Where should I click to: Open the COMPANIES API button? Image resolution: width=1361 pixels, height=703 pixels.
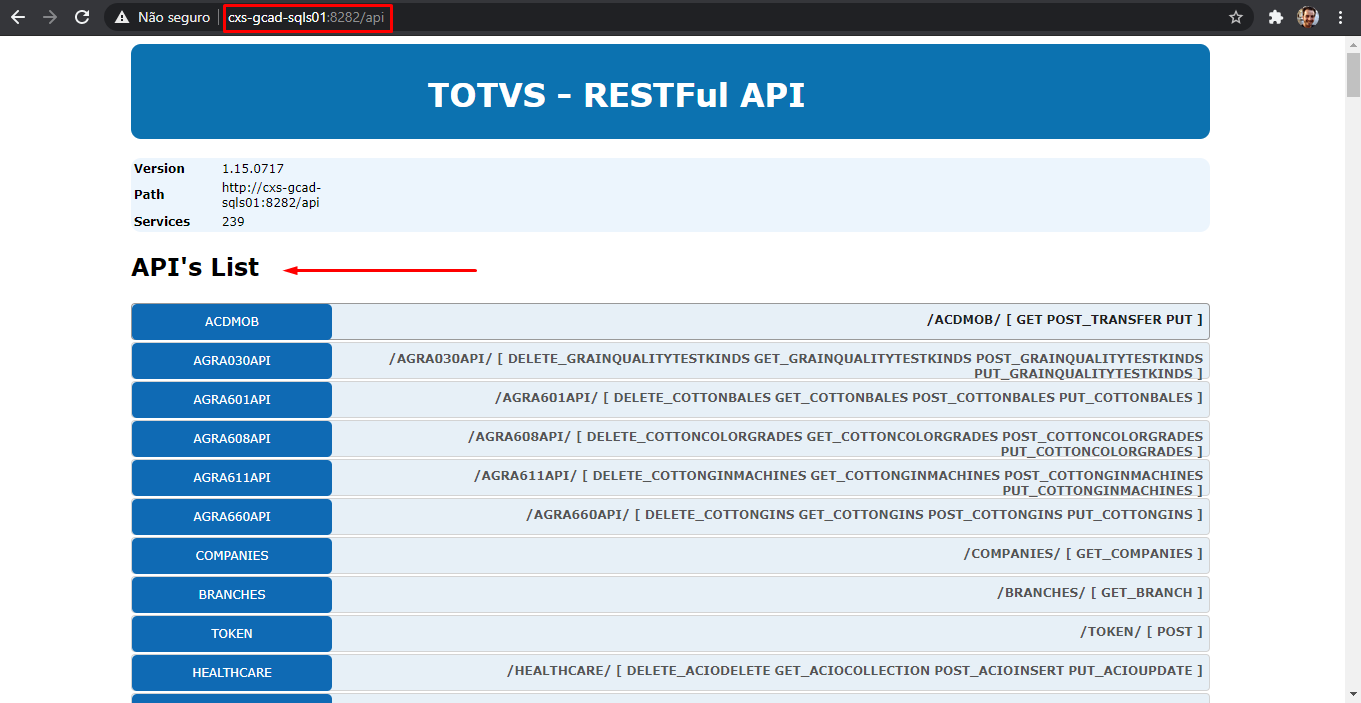232,556
